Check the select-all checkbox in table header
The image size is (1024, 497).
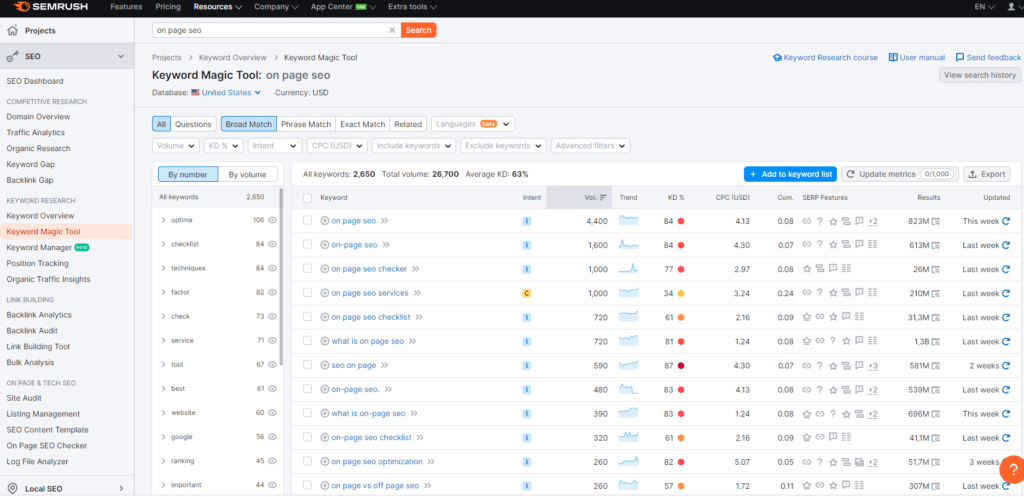click(x=308, y=198)
